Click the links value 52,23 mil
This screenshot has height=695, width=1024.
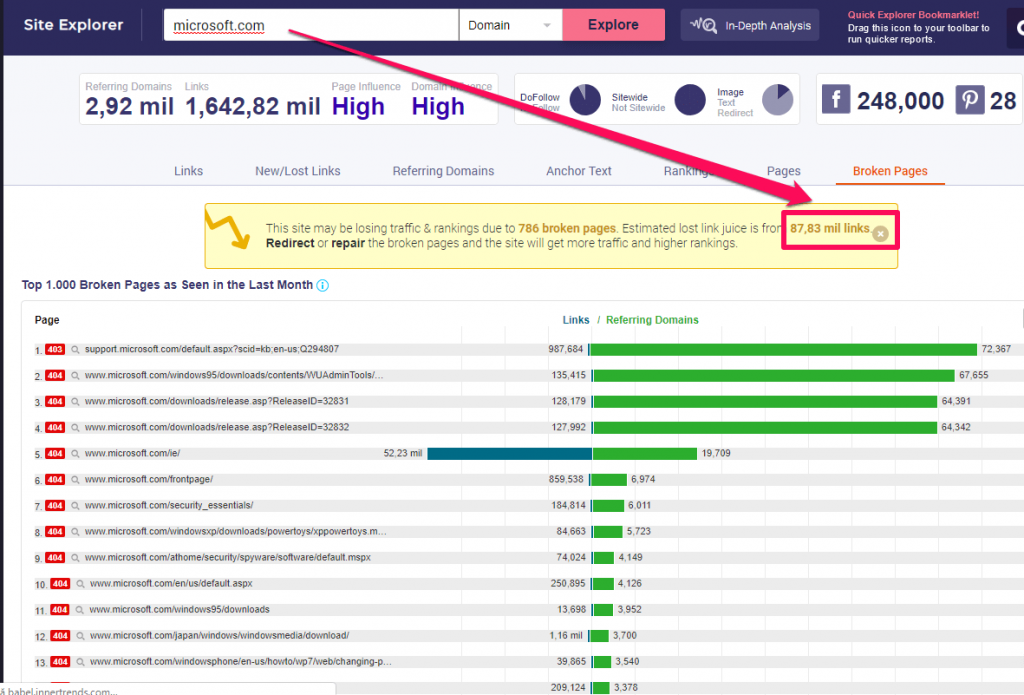point(403,453)
